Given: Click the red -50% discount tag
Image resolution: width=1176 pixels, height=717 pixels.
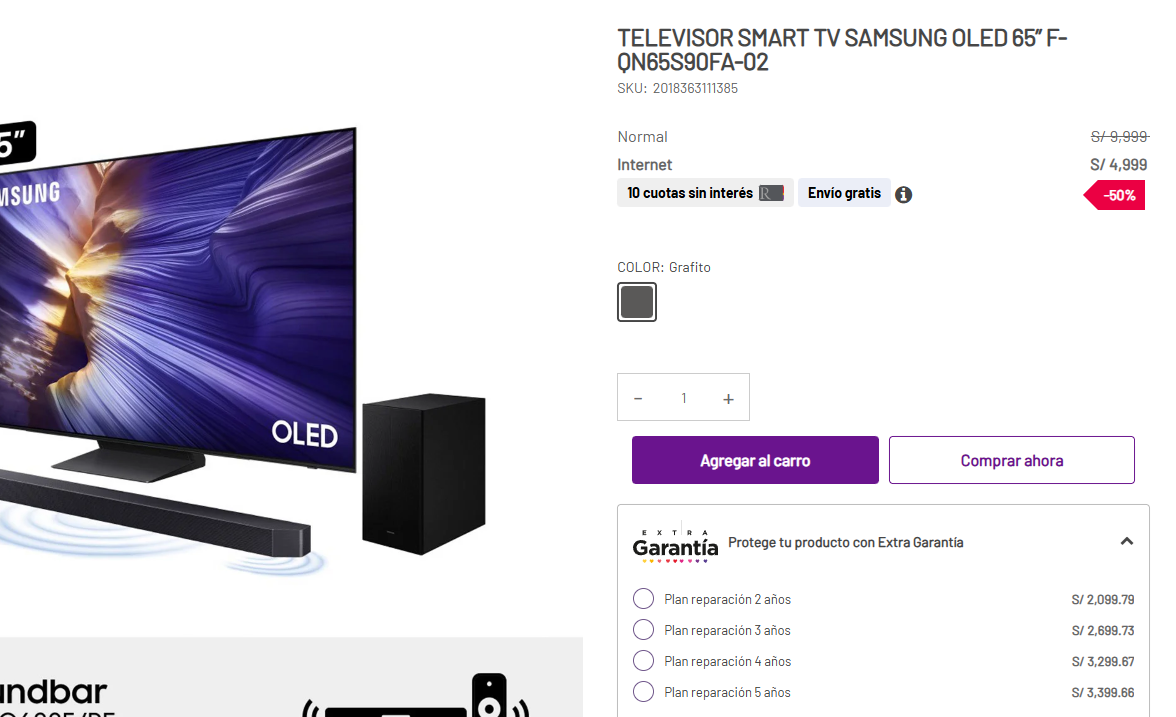Looking at the screenshot, I should click(1114, 196).
